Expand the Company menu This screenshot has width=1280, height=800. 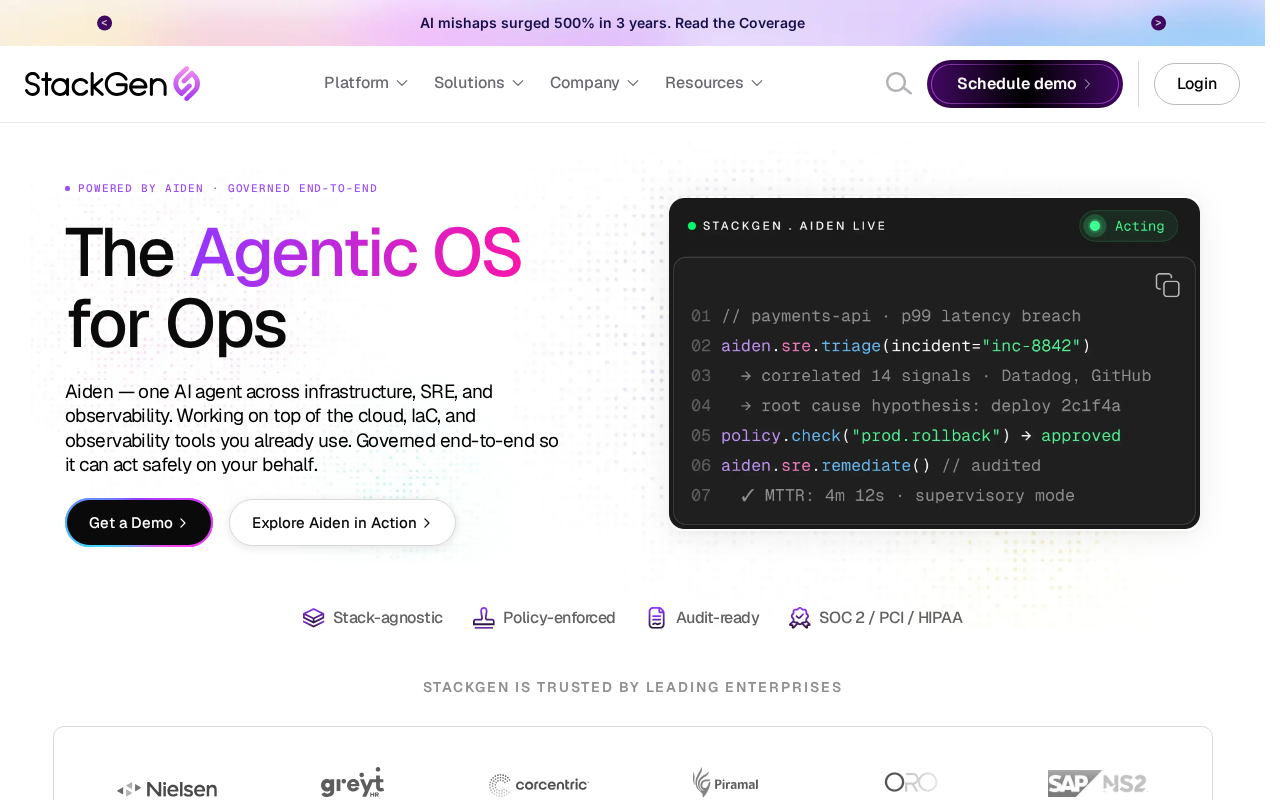pyautogui.click(x=595, y=83)
